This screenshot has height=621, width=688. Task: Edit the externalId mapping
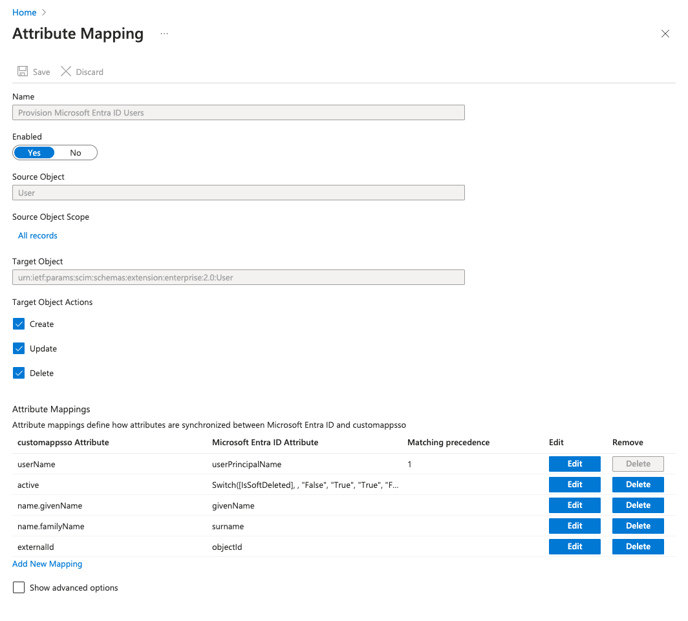(574, 546)
